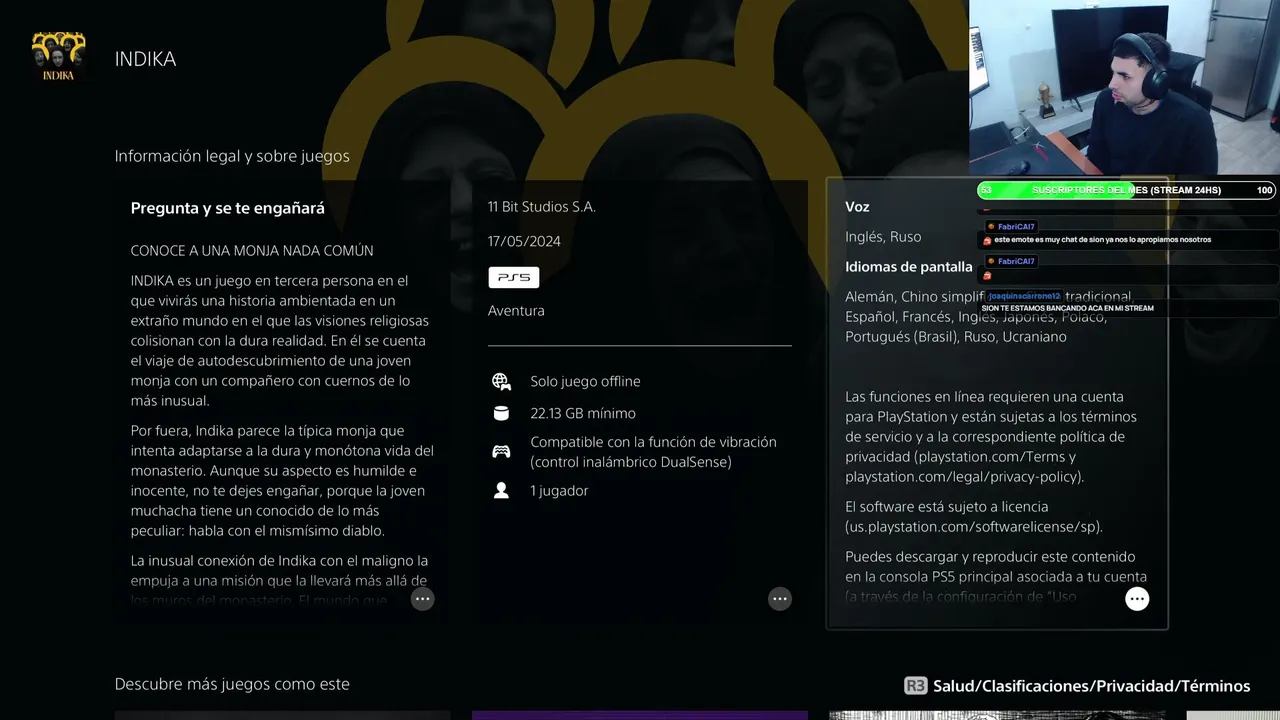This screenshot has height=720, width=1280.
Task: Click the line CONOCE A UNA MONJA NADA COMÚN
Action: (252, 251)
